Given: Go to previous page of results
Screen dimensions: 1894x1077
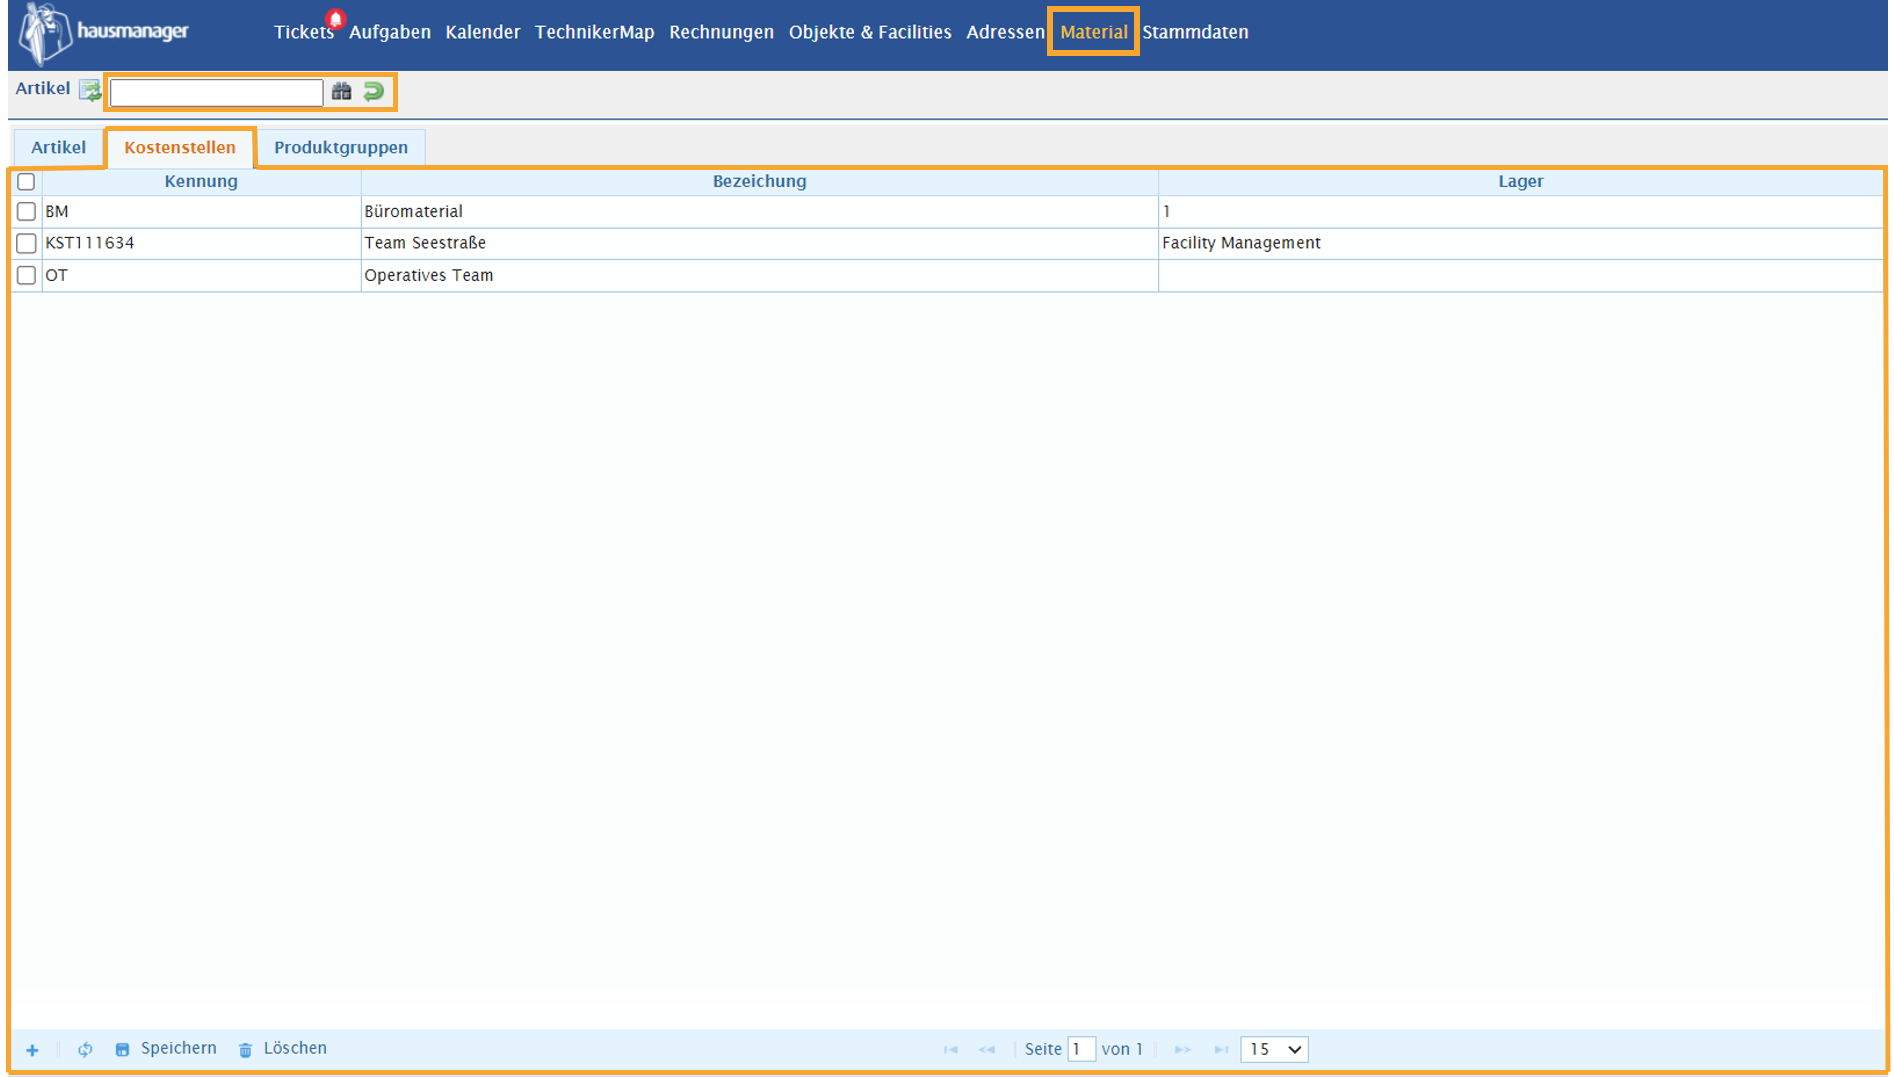Looking at the screenshot, I should [x=987, y=1049].
